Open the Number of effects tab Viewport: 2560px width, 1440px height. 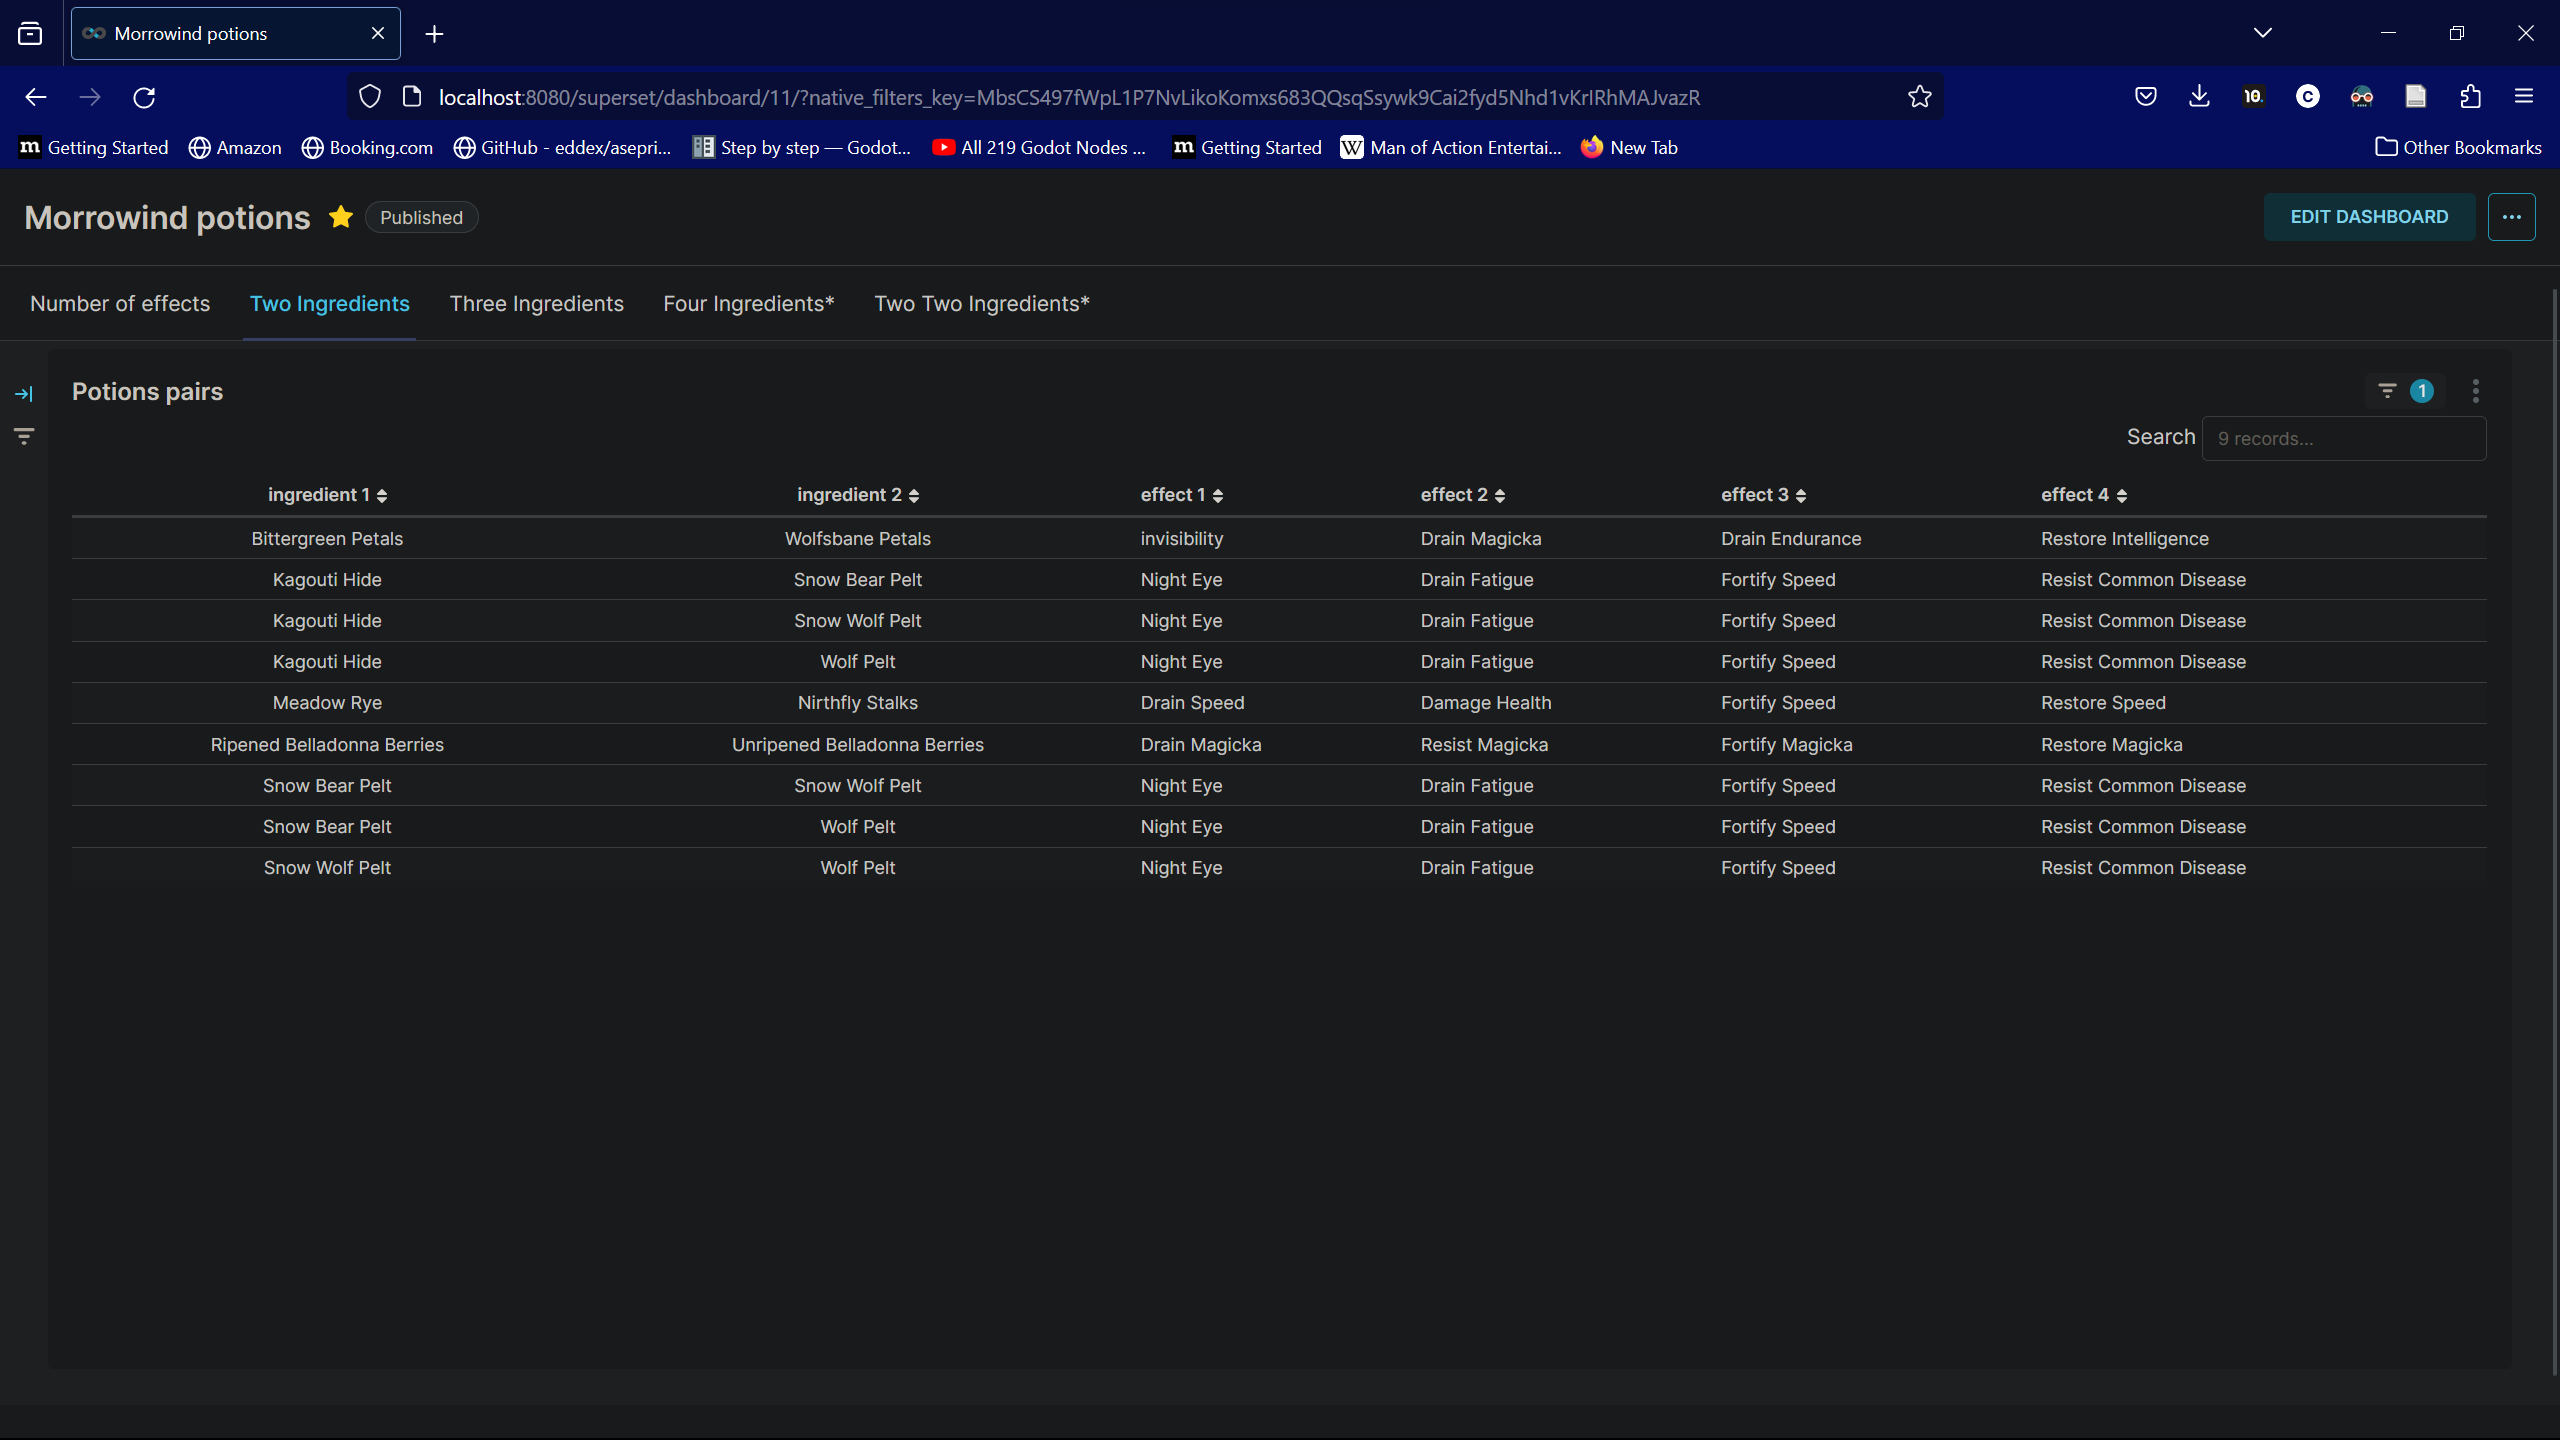point(120,304)
